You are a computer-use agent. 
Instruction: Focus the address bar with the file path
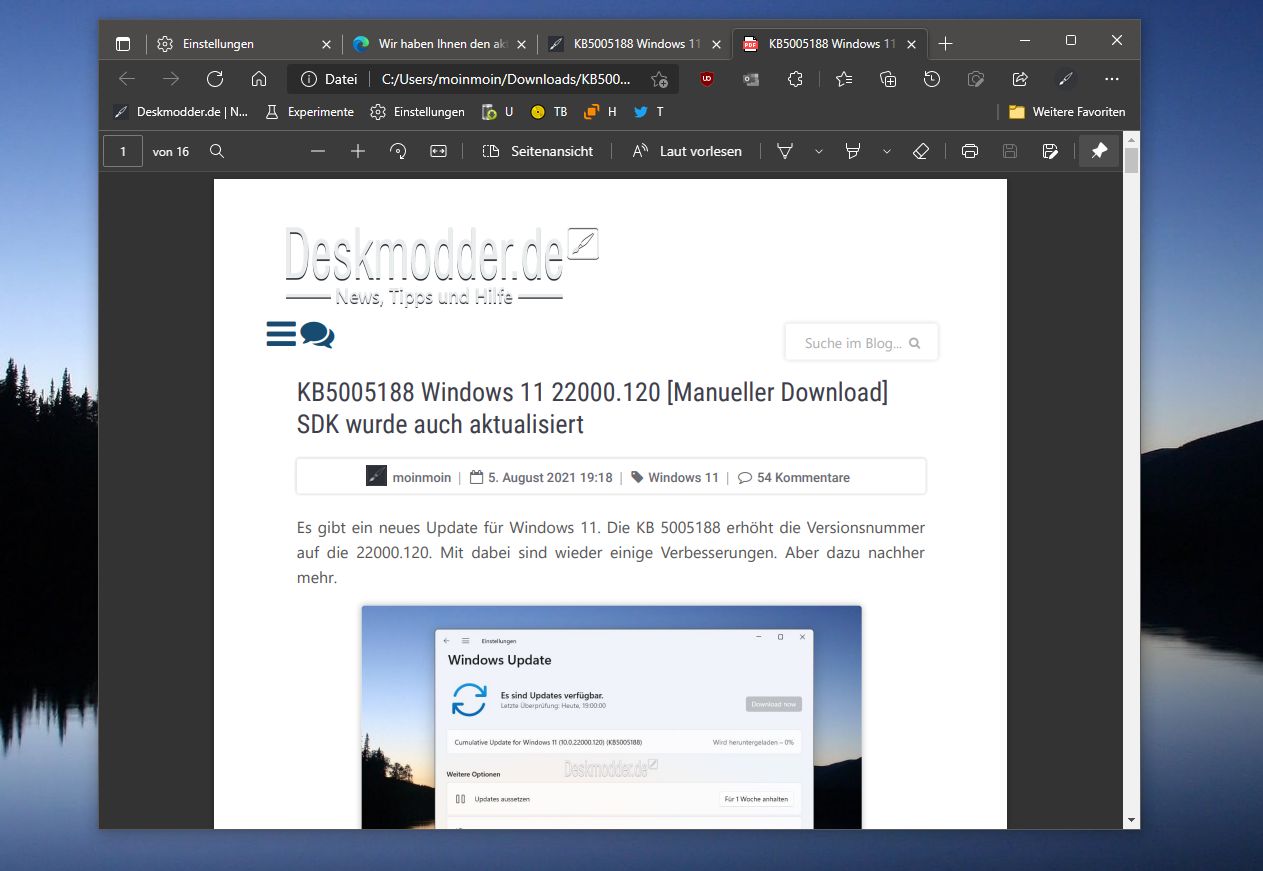(506, 79)
